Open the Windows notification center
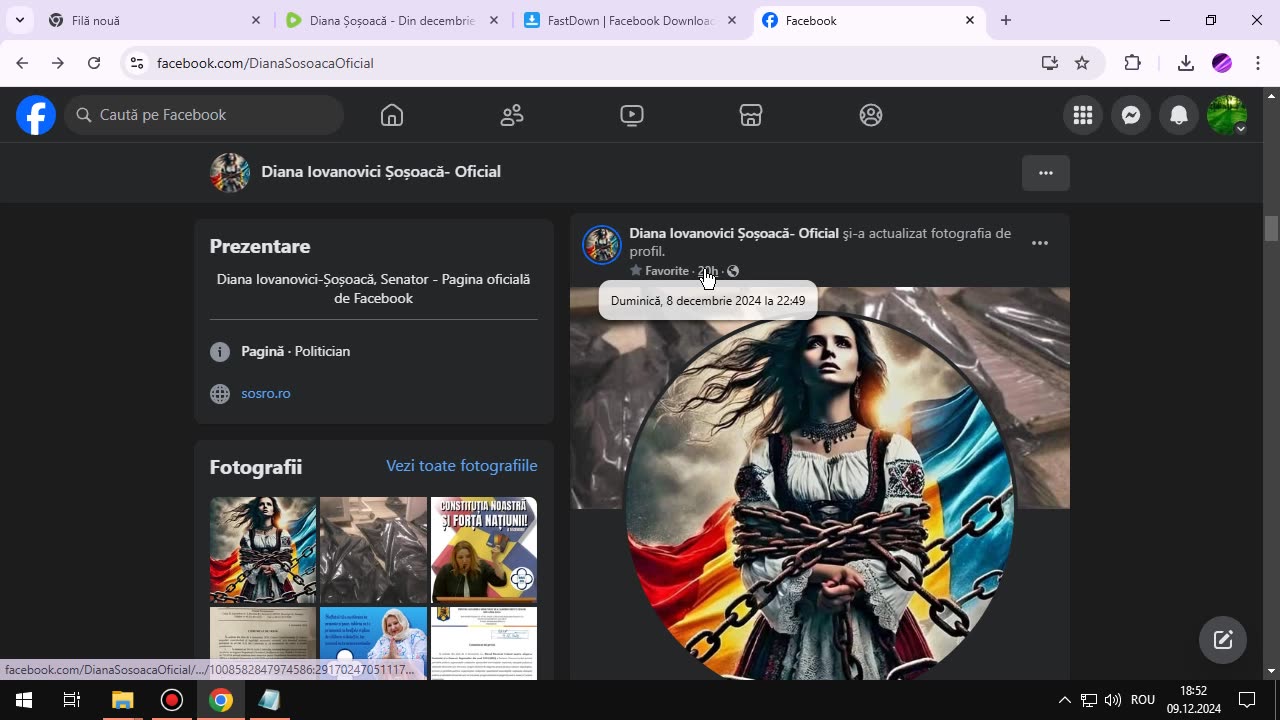1280x720 pixels. pos(1247,700)
